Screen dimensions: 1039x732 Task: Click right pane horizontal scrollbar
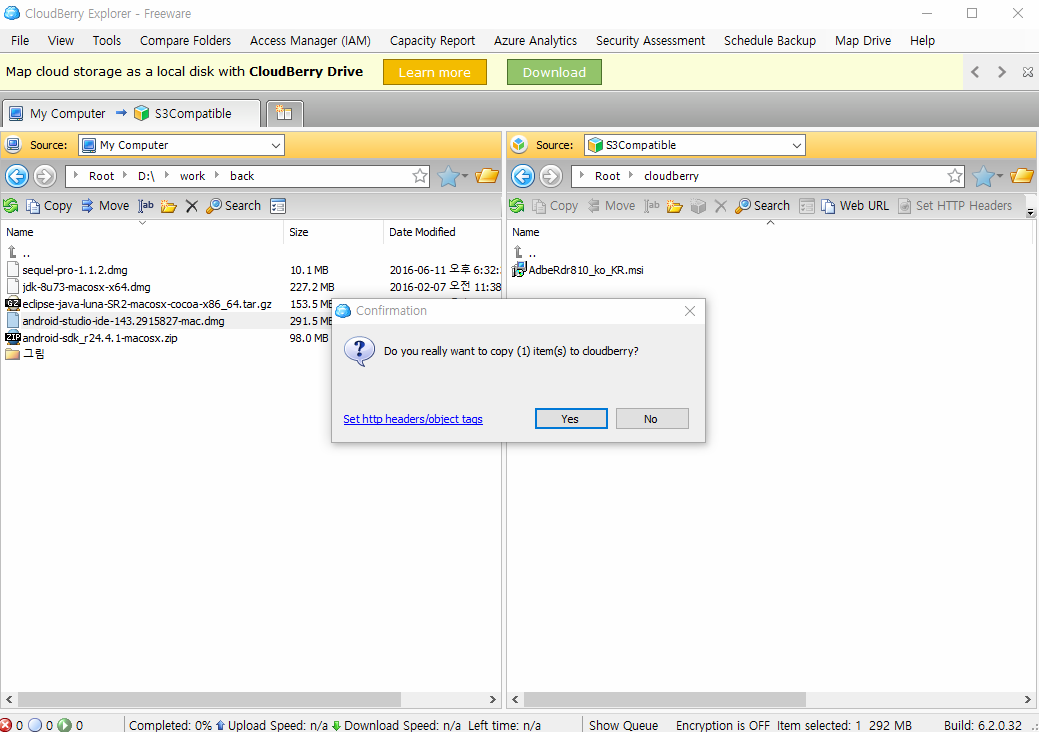[665, 699]
